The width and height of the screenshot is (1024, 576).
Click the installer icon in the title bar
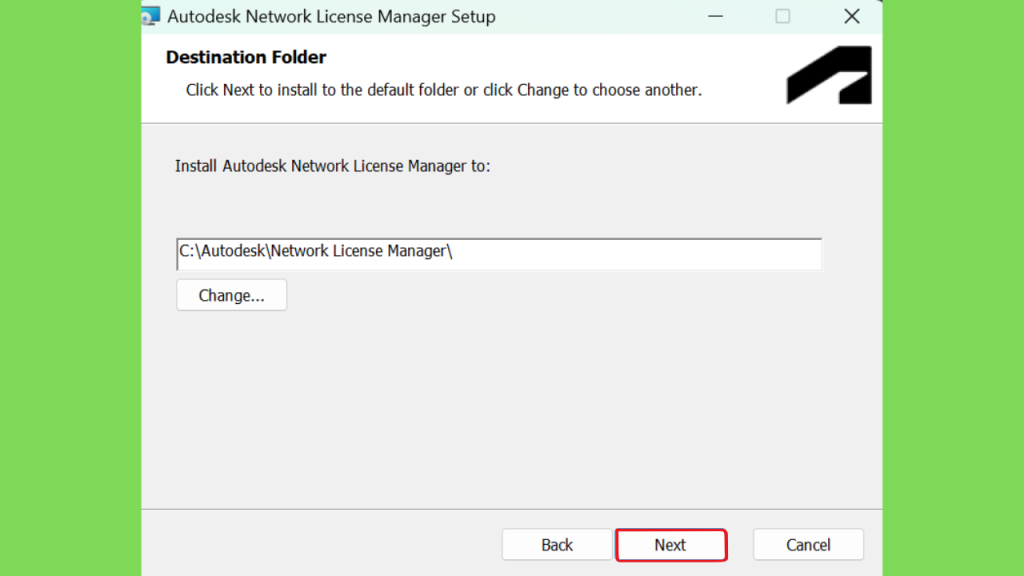point(151,16)
